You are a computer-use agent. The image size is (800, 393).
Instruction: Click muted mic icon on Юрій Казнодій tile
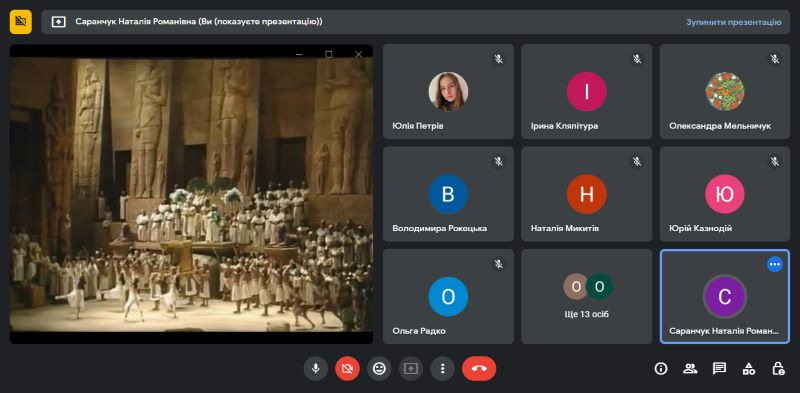pos(775,161)
